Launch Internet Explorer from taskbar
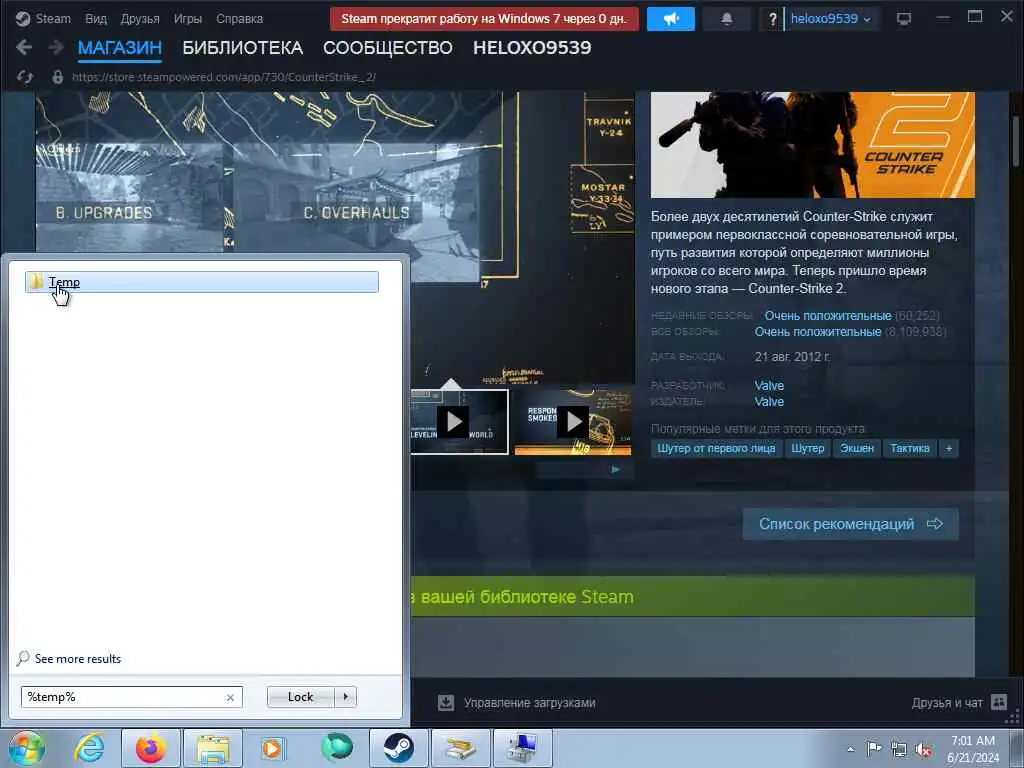This screenshot has width=1024, height=768. tap(89, 748)
